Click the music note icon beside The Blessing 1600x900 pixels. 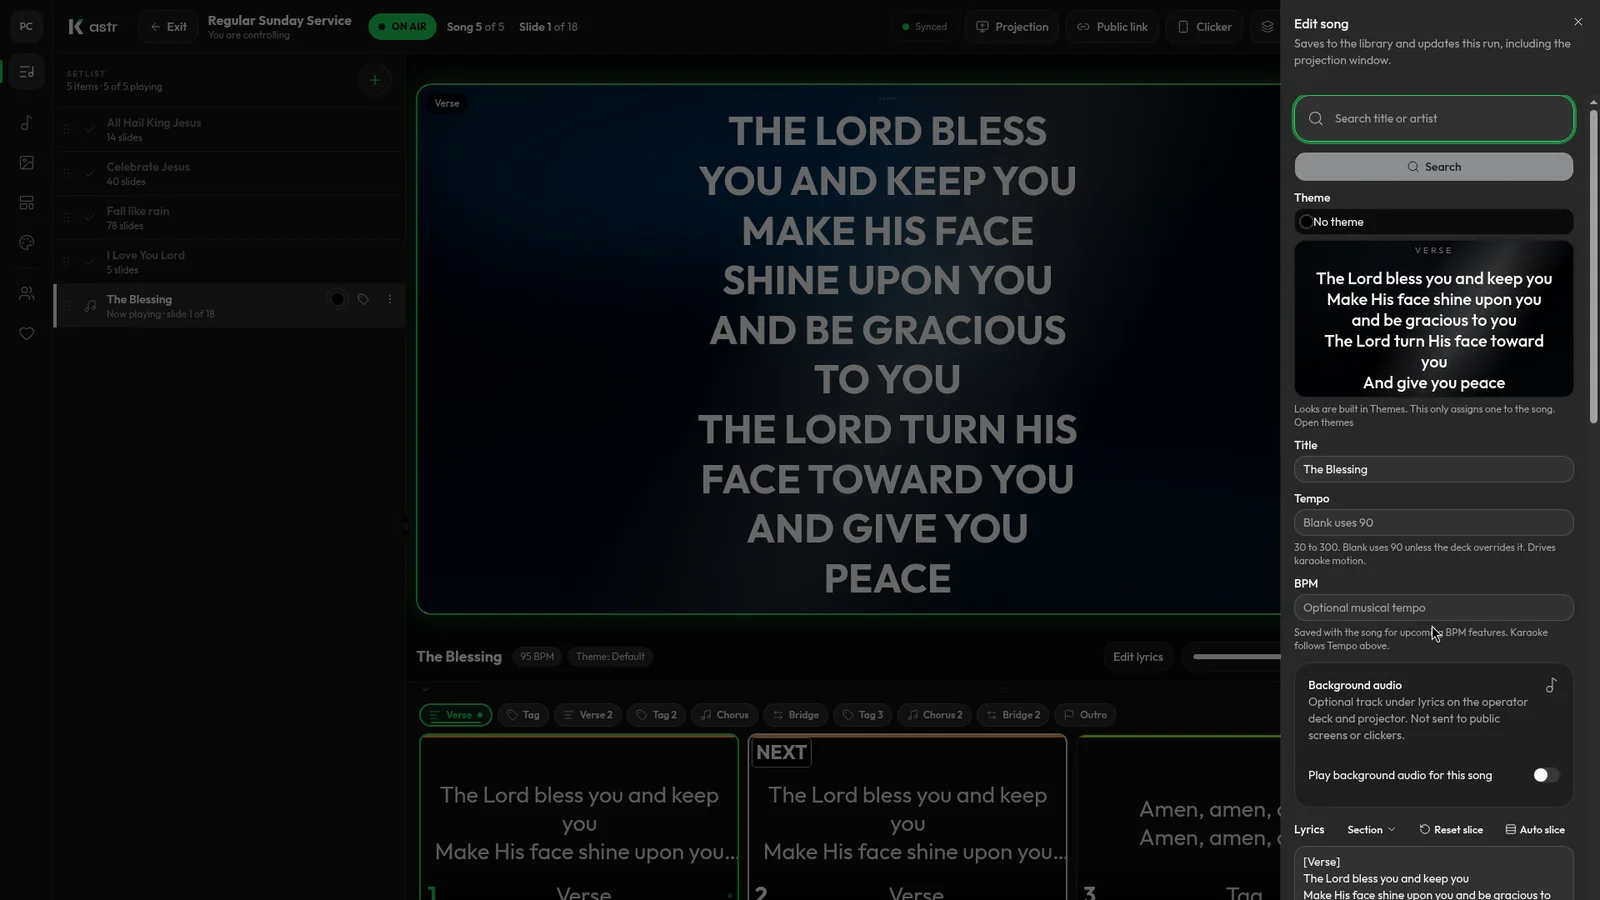90,306
